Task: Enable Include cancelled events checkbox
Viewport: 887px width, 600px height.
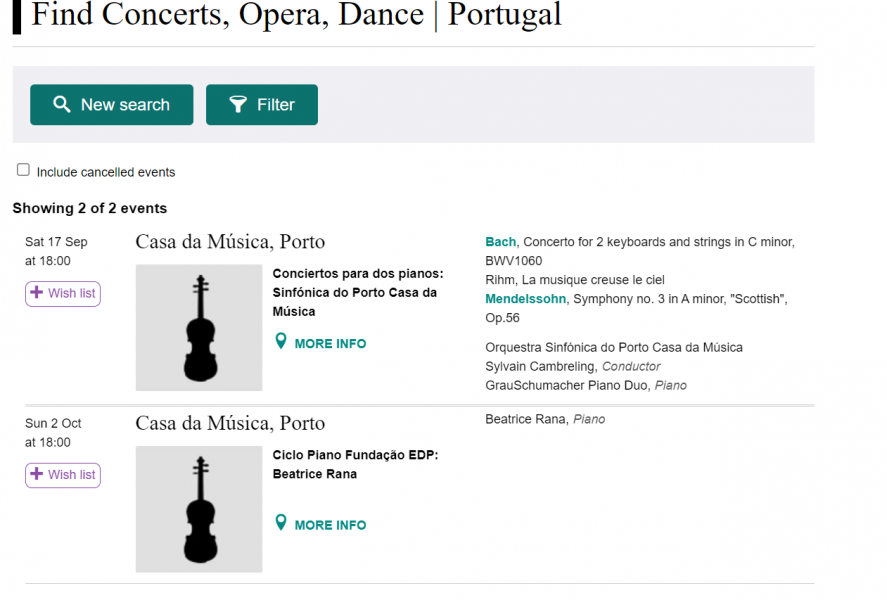Action: click(23, 170)
